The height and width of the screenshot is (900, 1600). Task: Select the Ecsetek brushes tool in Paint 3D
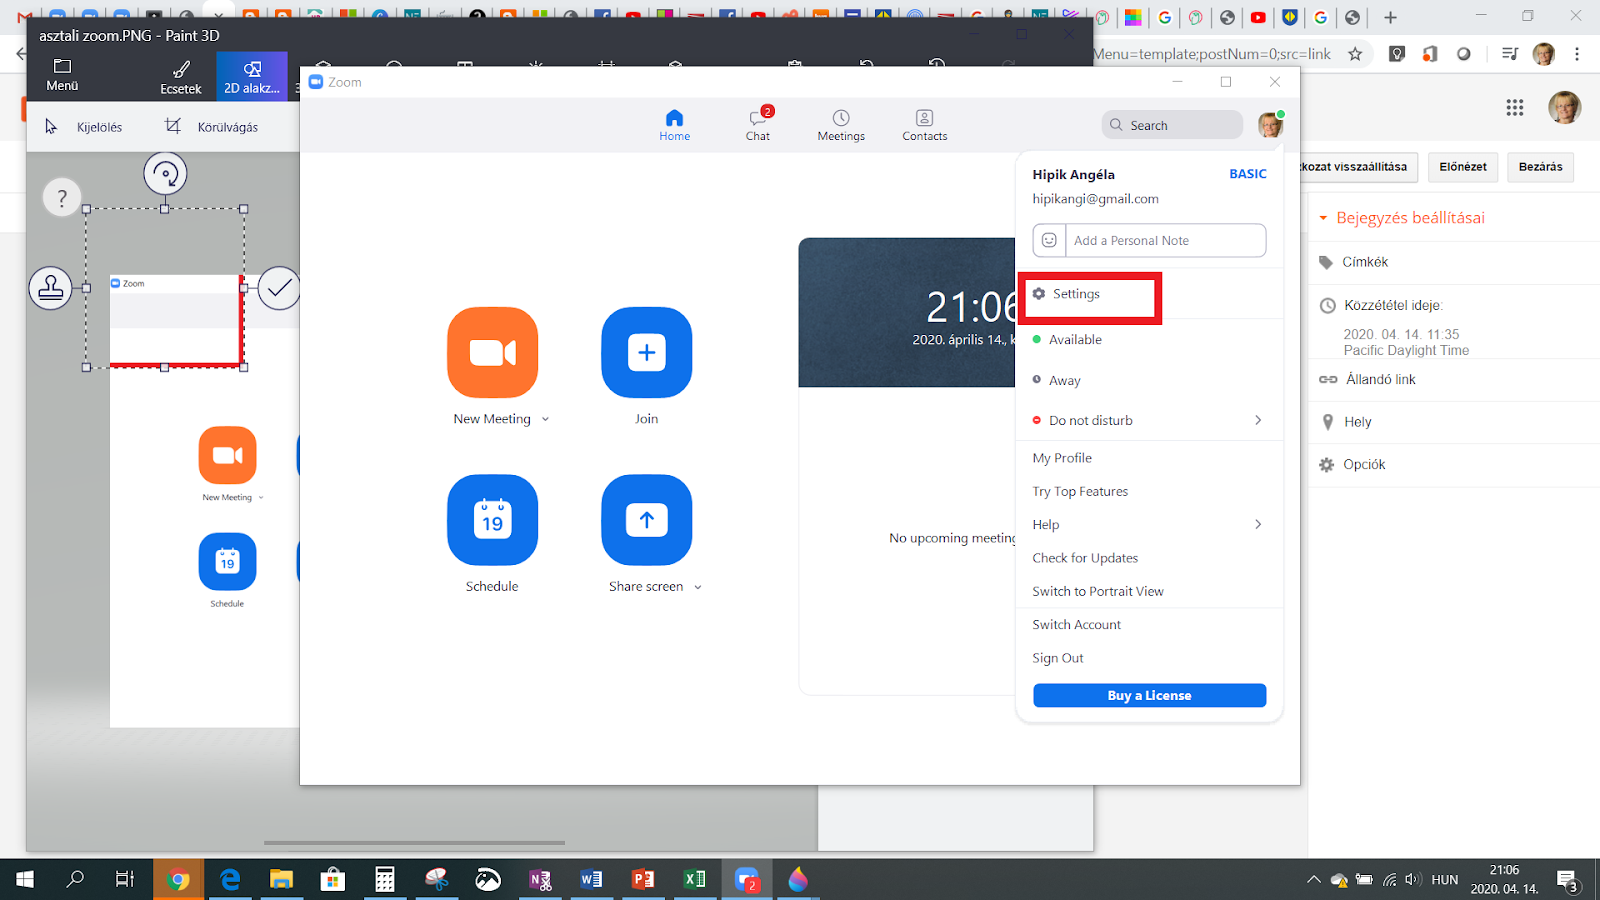pyautogui.click(x=181, y=77)
